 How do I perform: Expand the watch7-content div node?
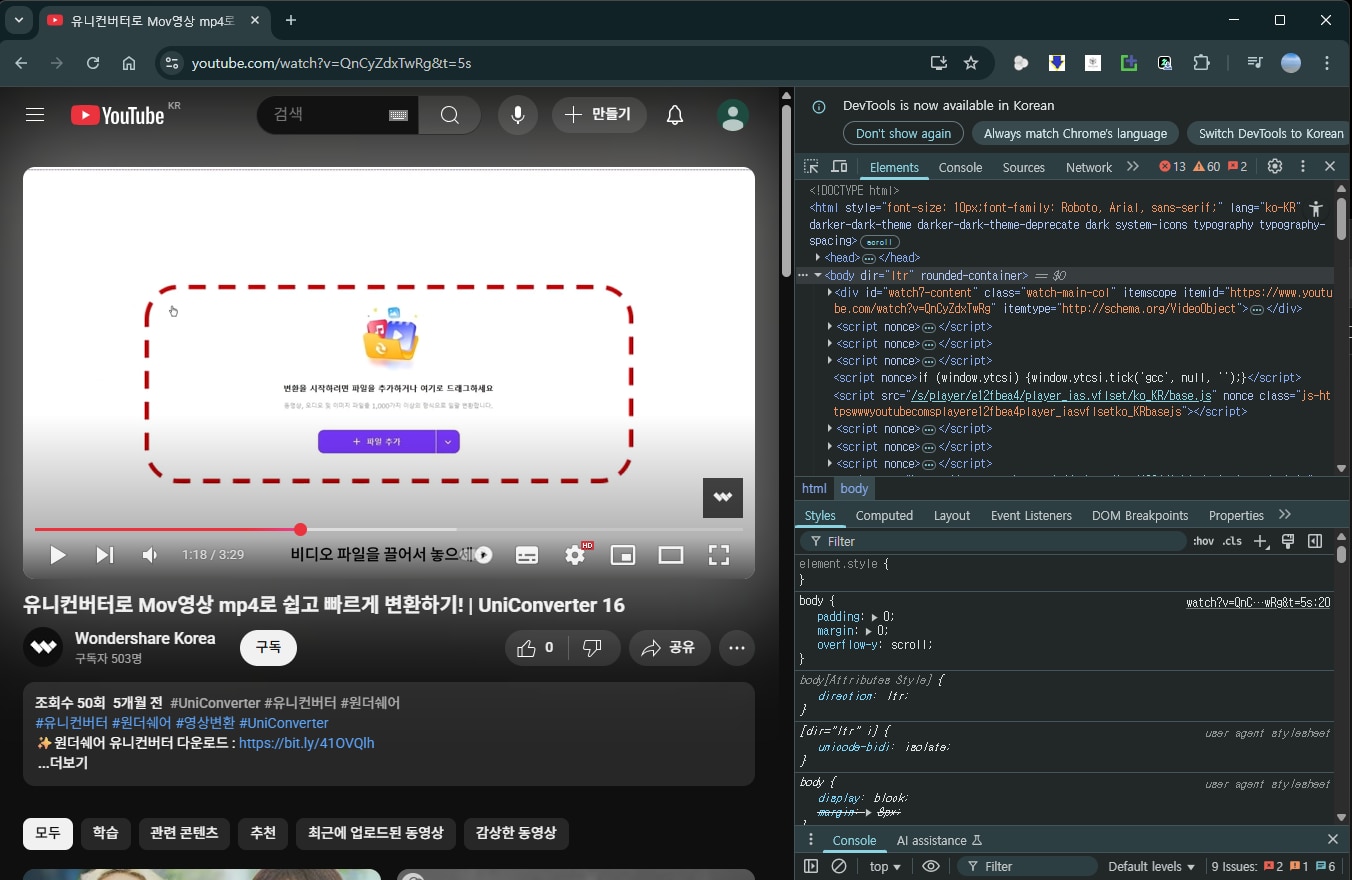tap(830, 292)
